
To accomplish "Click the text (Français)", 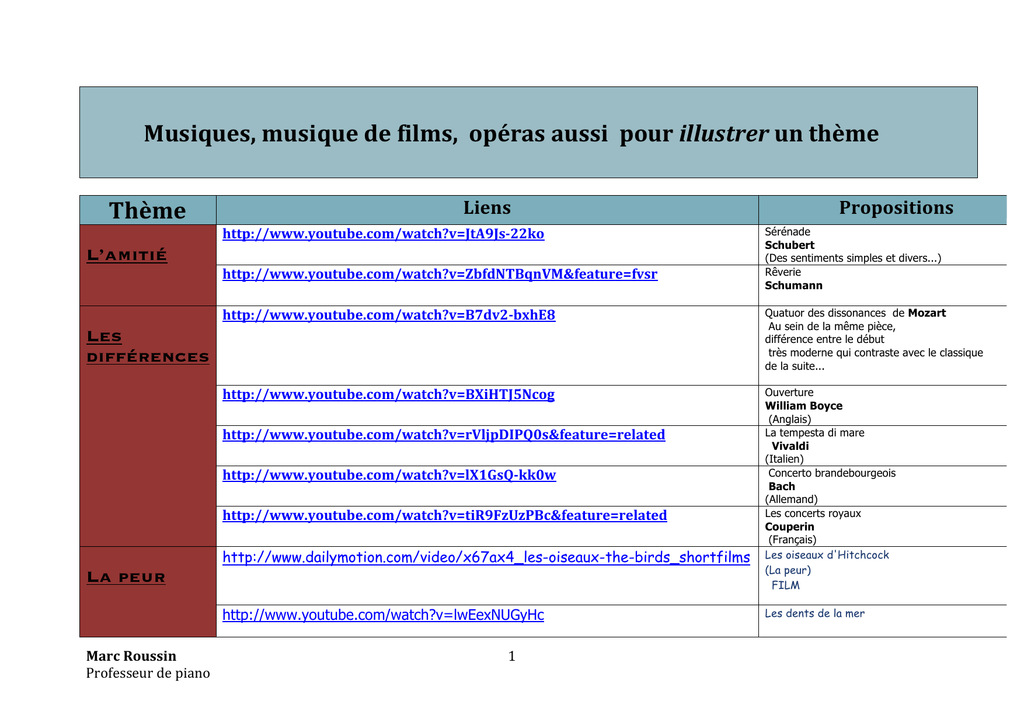I will [x=792, y=540].
